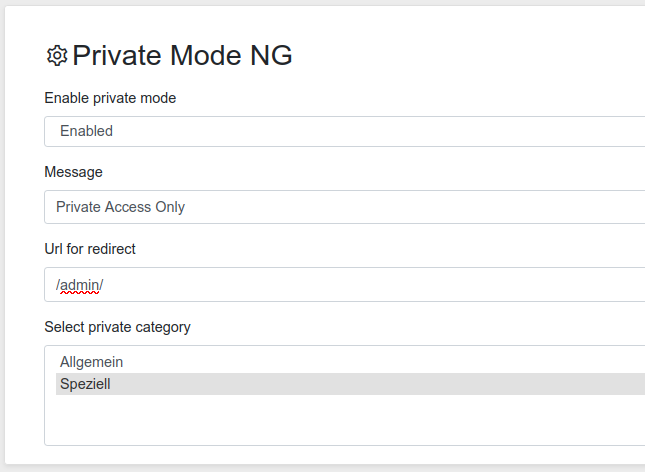Image resolution: width=645 pixels, height=472 pixels.
Task: Select the Speziell category option
Action: click(85, 383)
